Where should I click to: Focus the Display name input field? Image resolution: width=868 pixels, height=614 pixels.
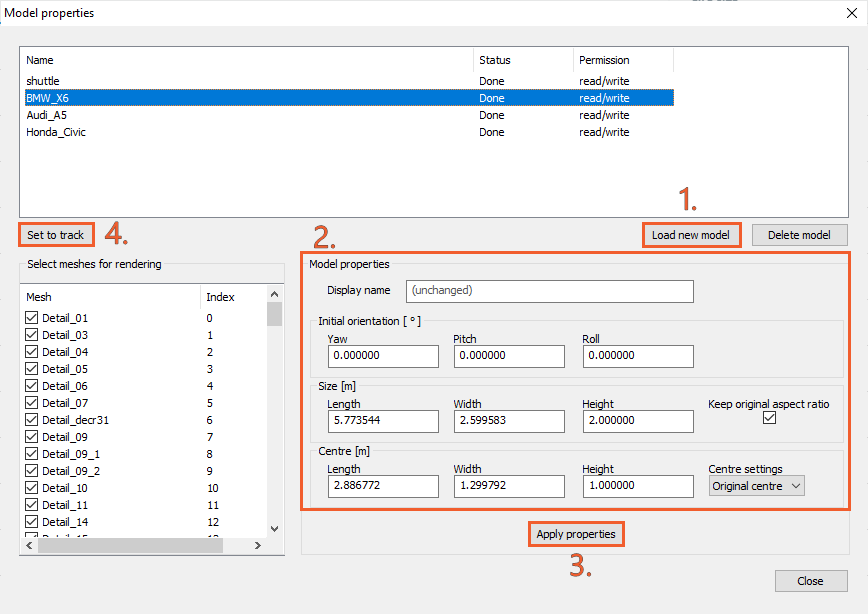550,291
